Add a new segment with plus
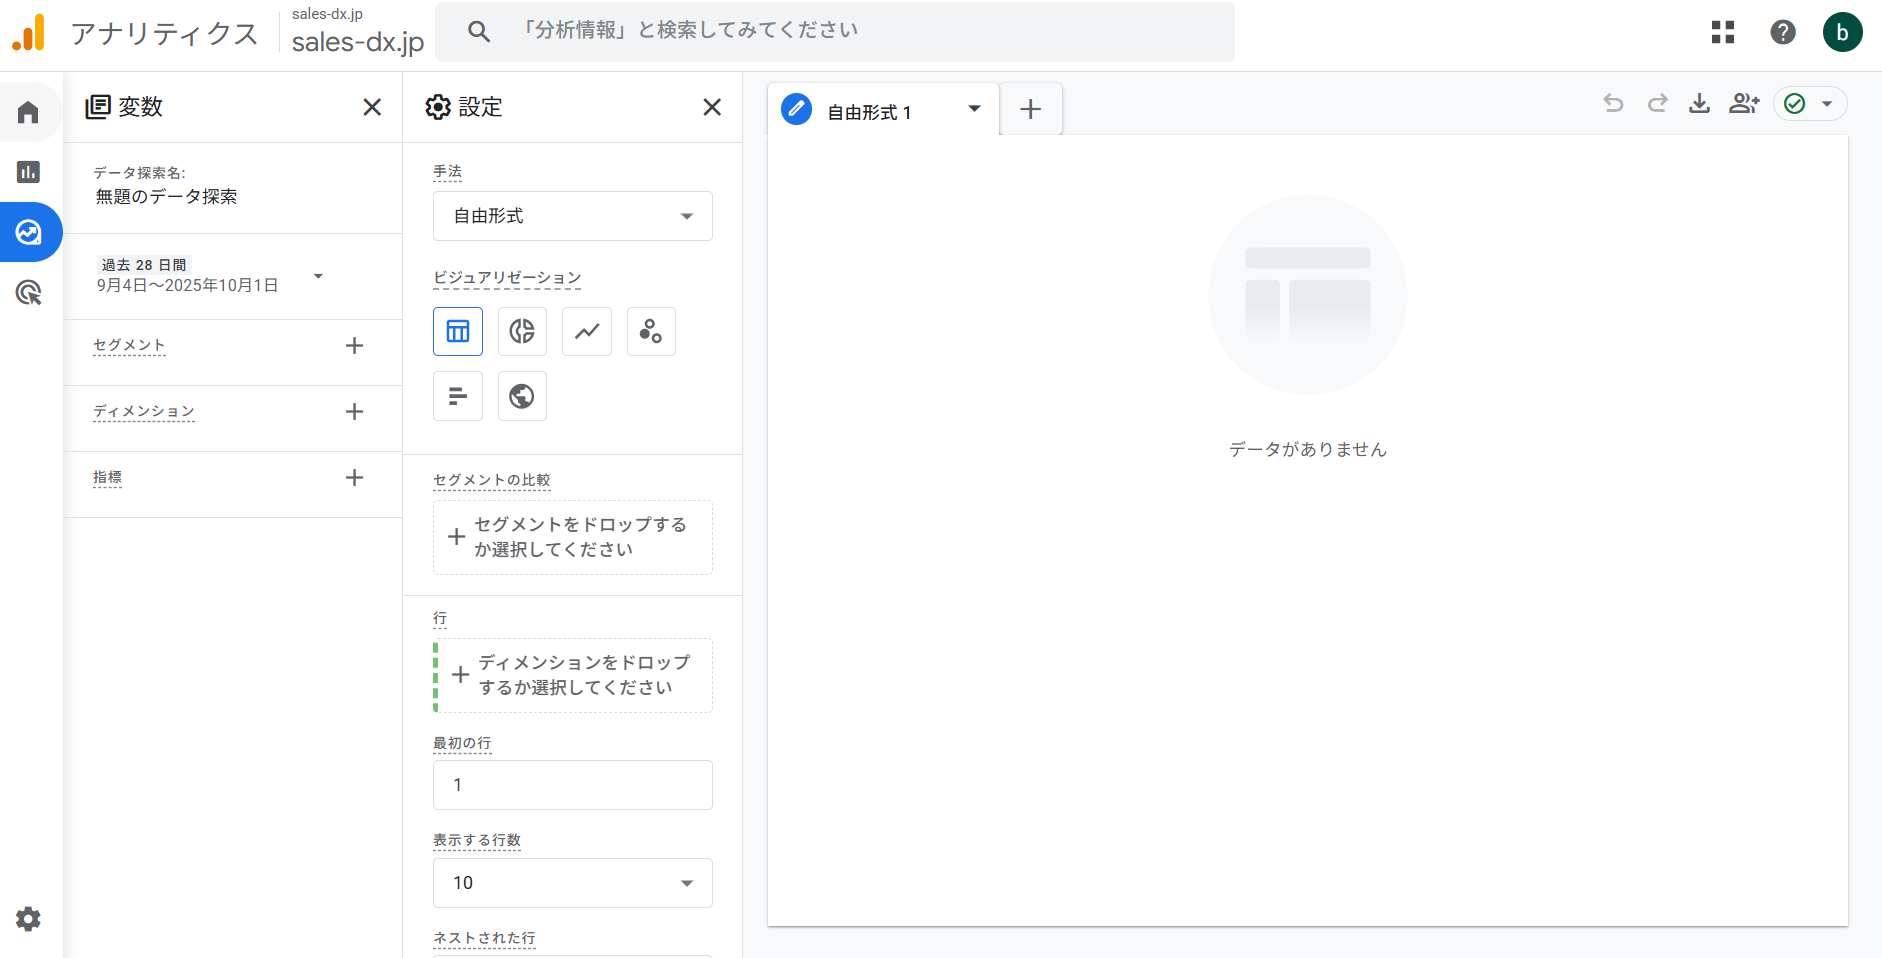 (354, 346)
